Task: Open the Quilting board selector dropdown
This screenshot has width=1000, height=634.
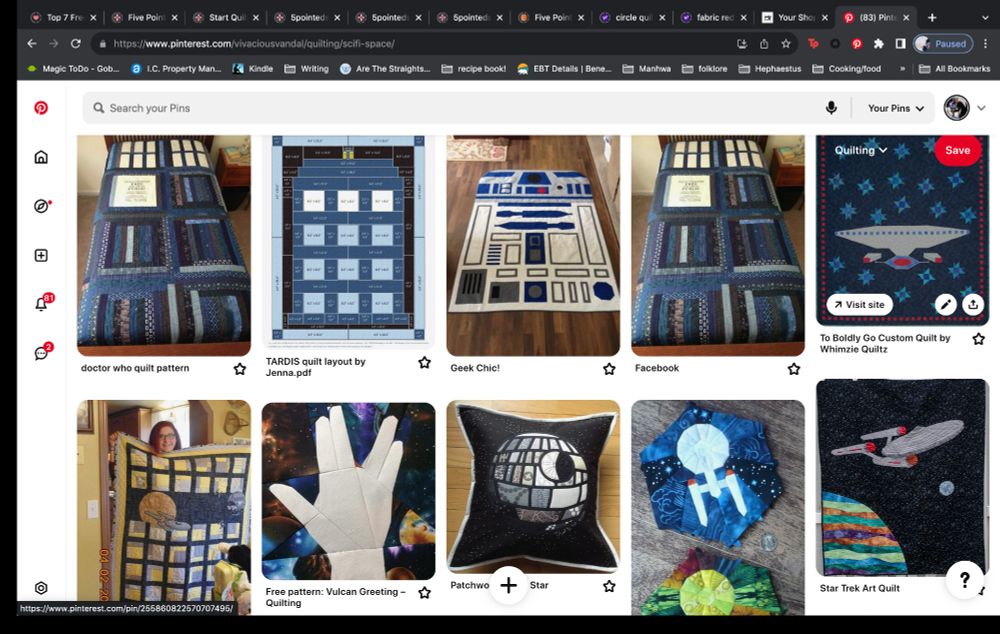Action: point(860,151)
